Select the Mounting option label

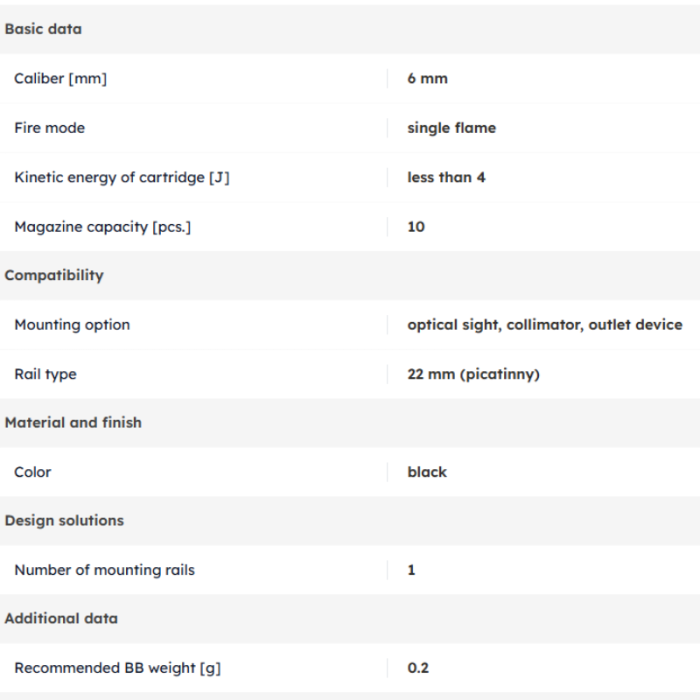click(x=72, y=325)
